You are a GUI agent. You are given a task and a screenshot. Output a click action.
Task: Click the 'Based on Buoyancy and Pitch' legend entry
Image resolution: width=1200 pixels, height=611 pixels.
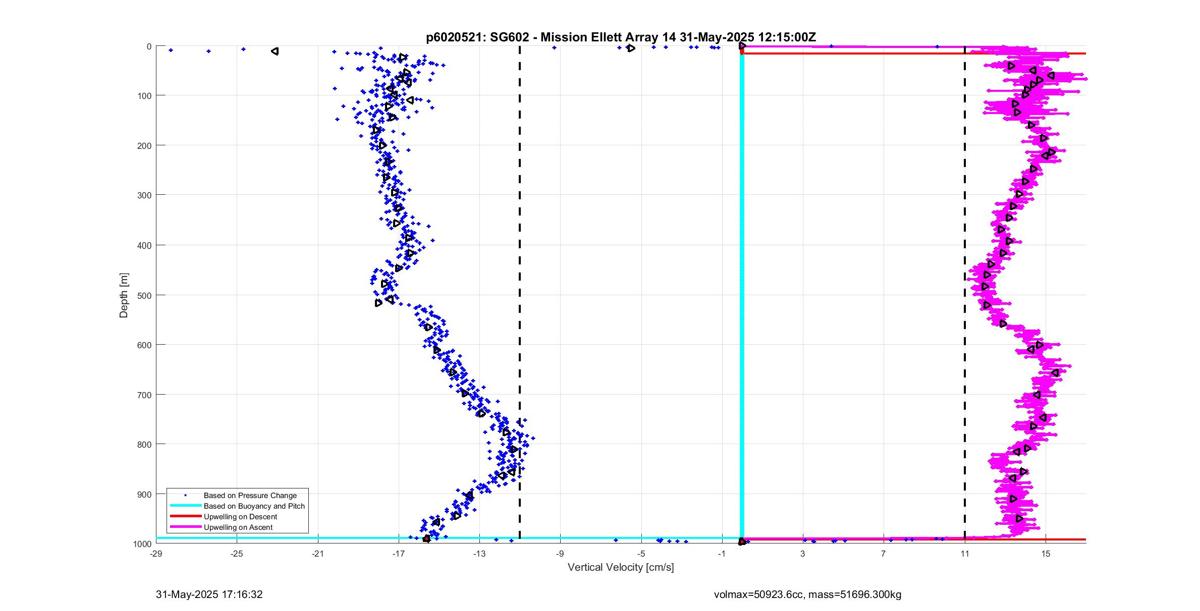click(x=255, y=506)
